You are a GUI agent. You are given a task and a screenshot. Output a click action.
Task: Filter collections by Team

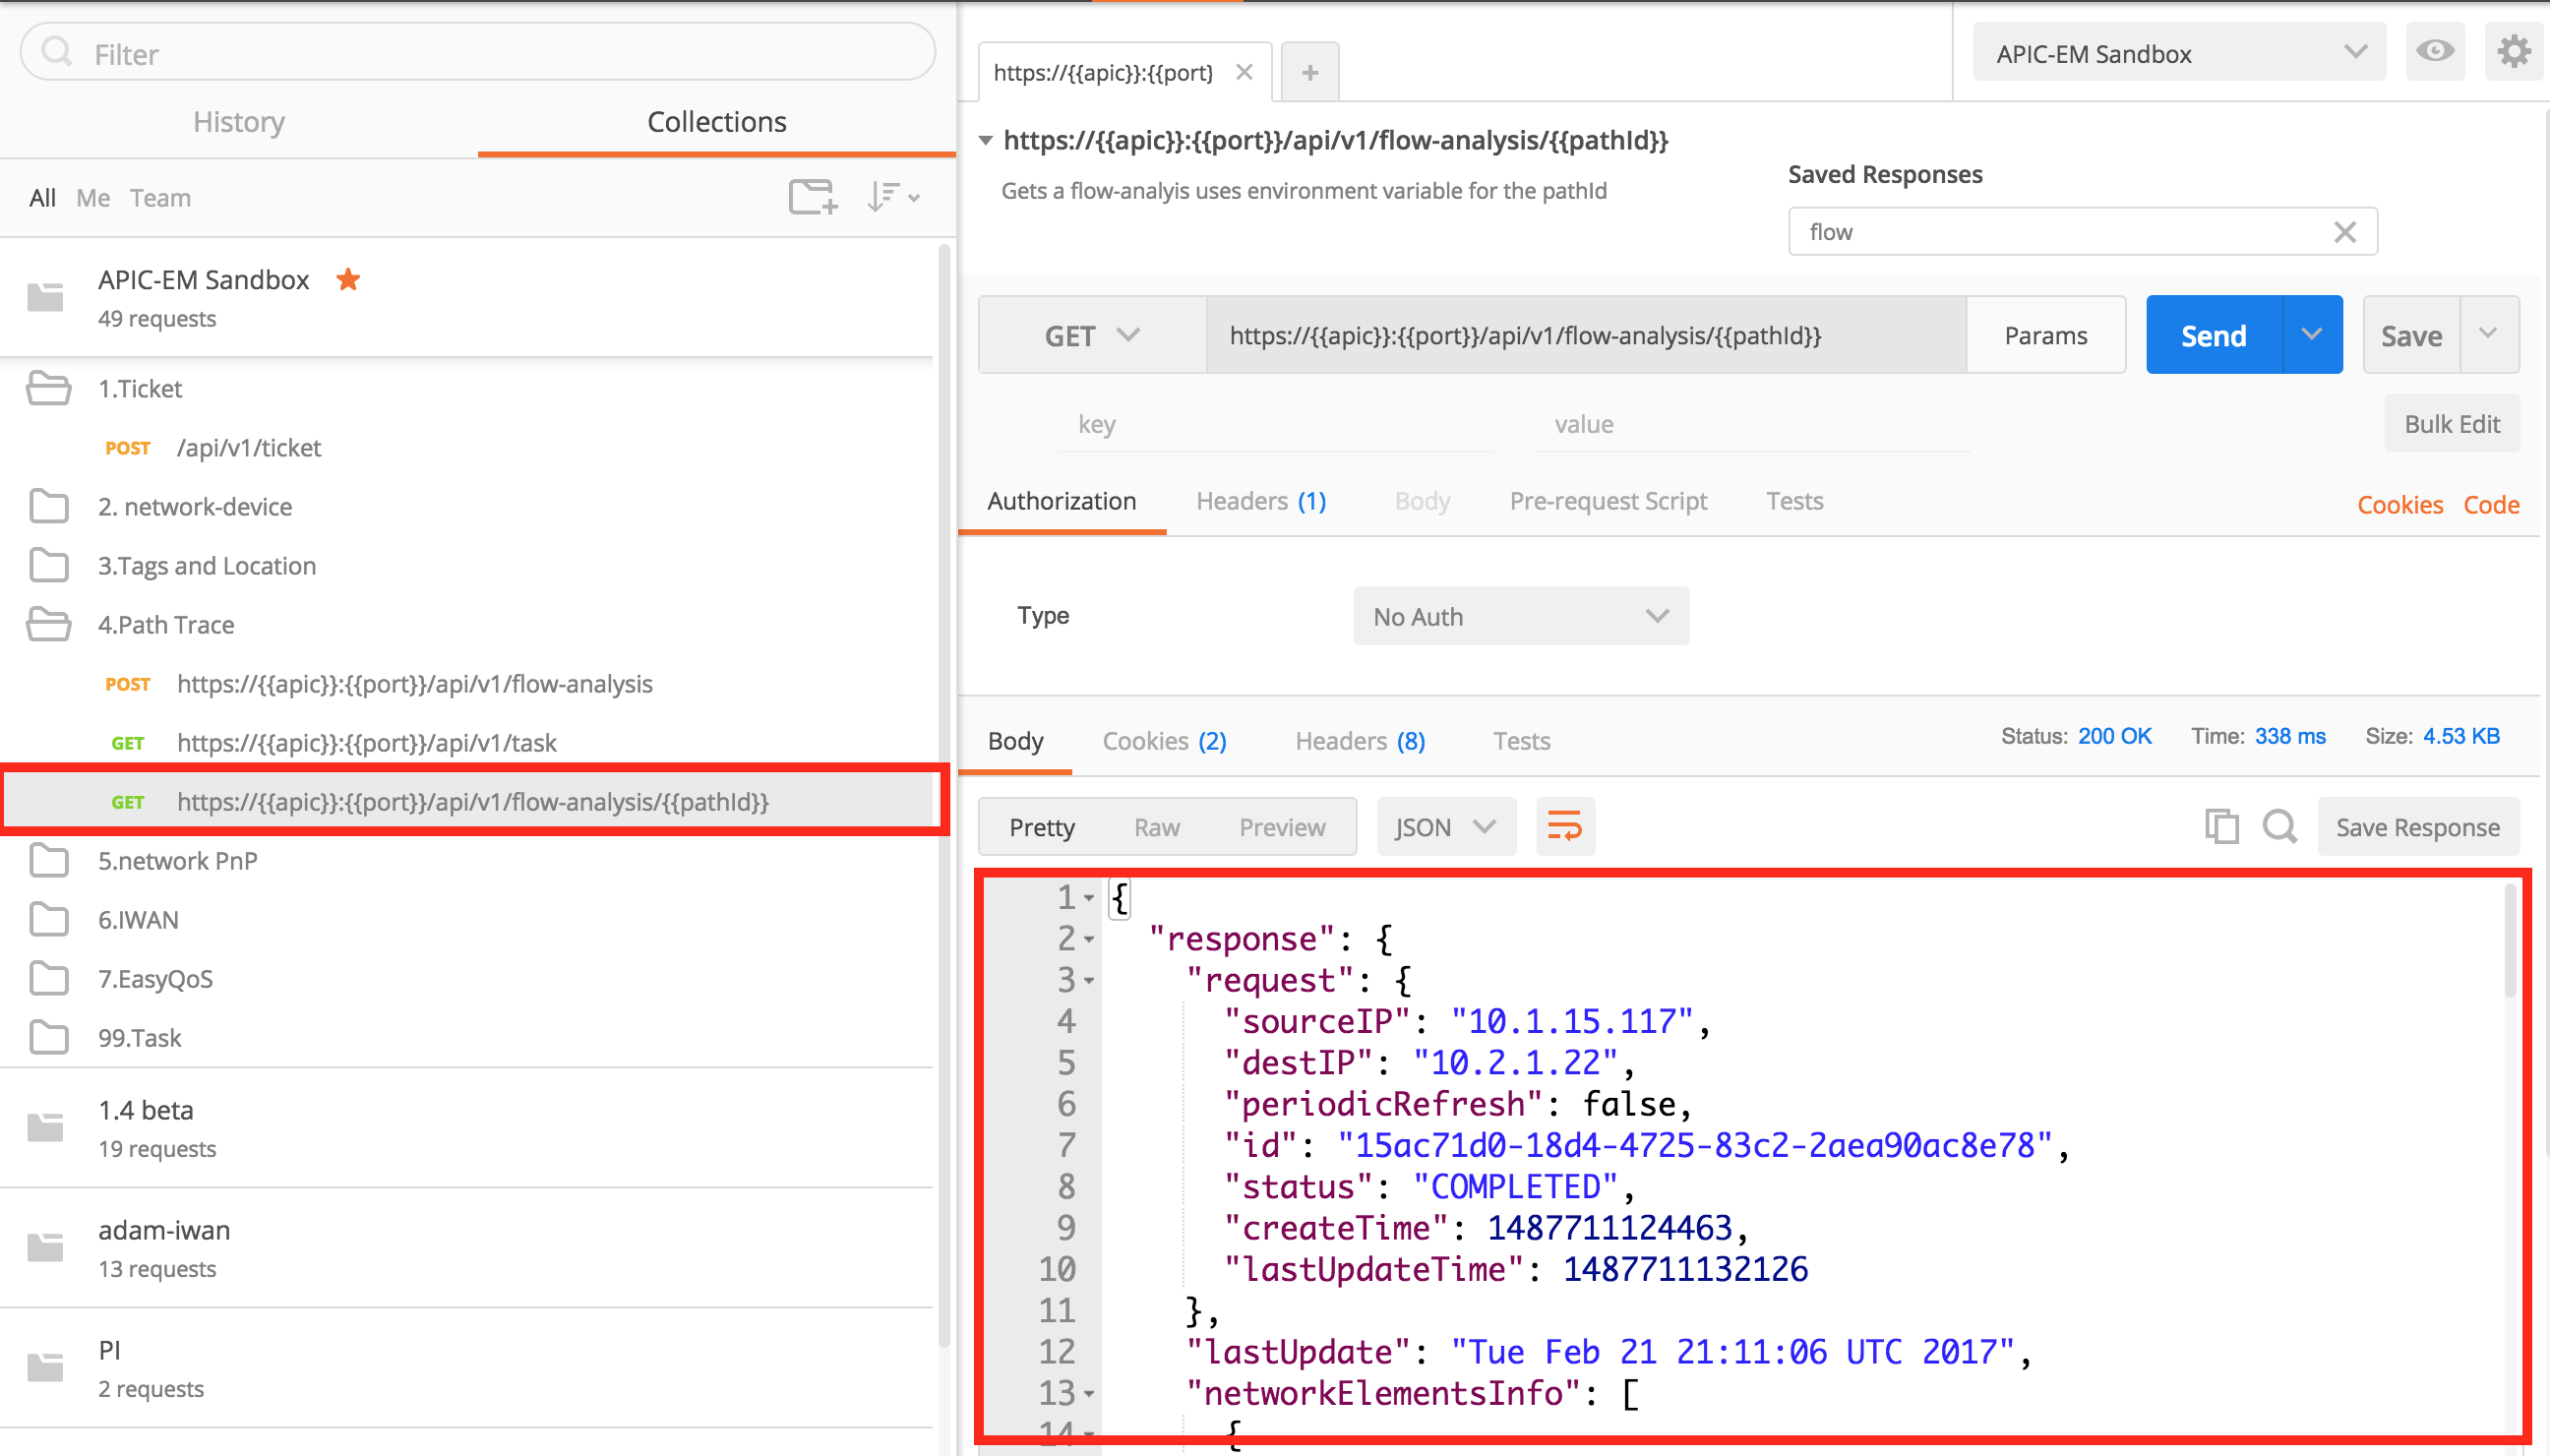[x=160, y=198]
